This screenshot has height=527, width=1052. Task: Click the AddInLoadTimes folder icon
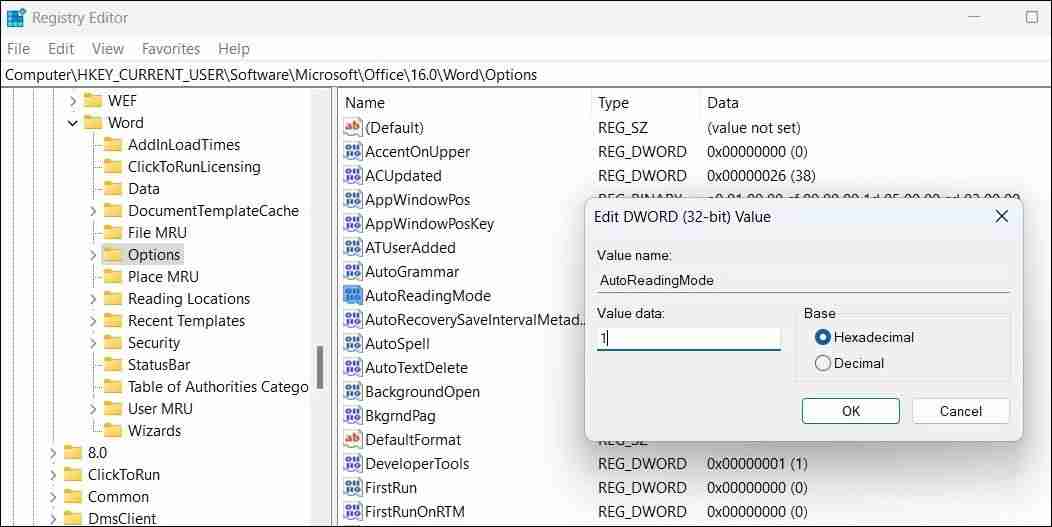tap(113, 145)
